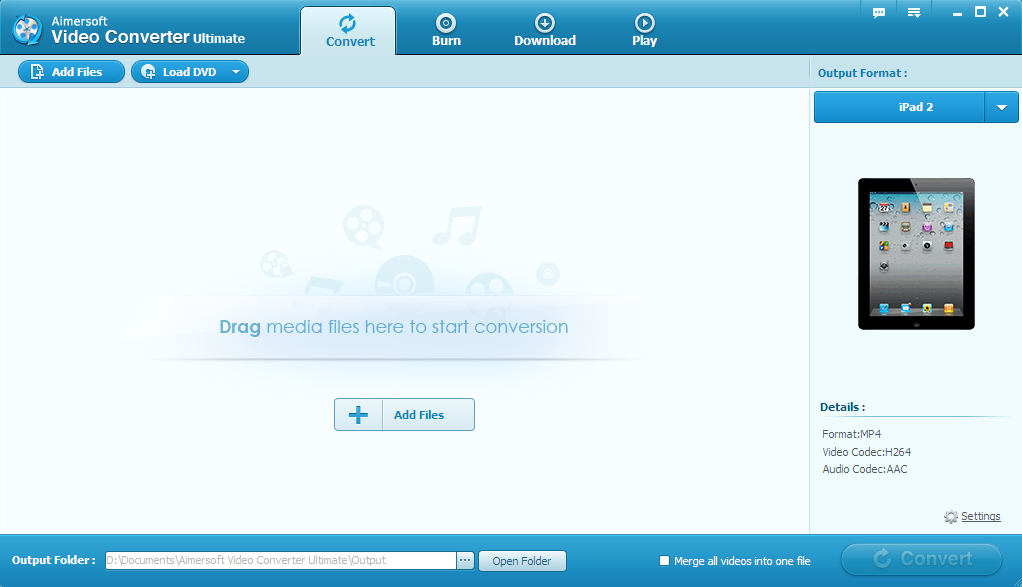Go to the Download tab
1022x587 pixels.
[545, 31]
